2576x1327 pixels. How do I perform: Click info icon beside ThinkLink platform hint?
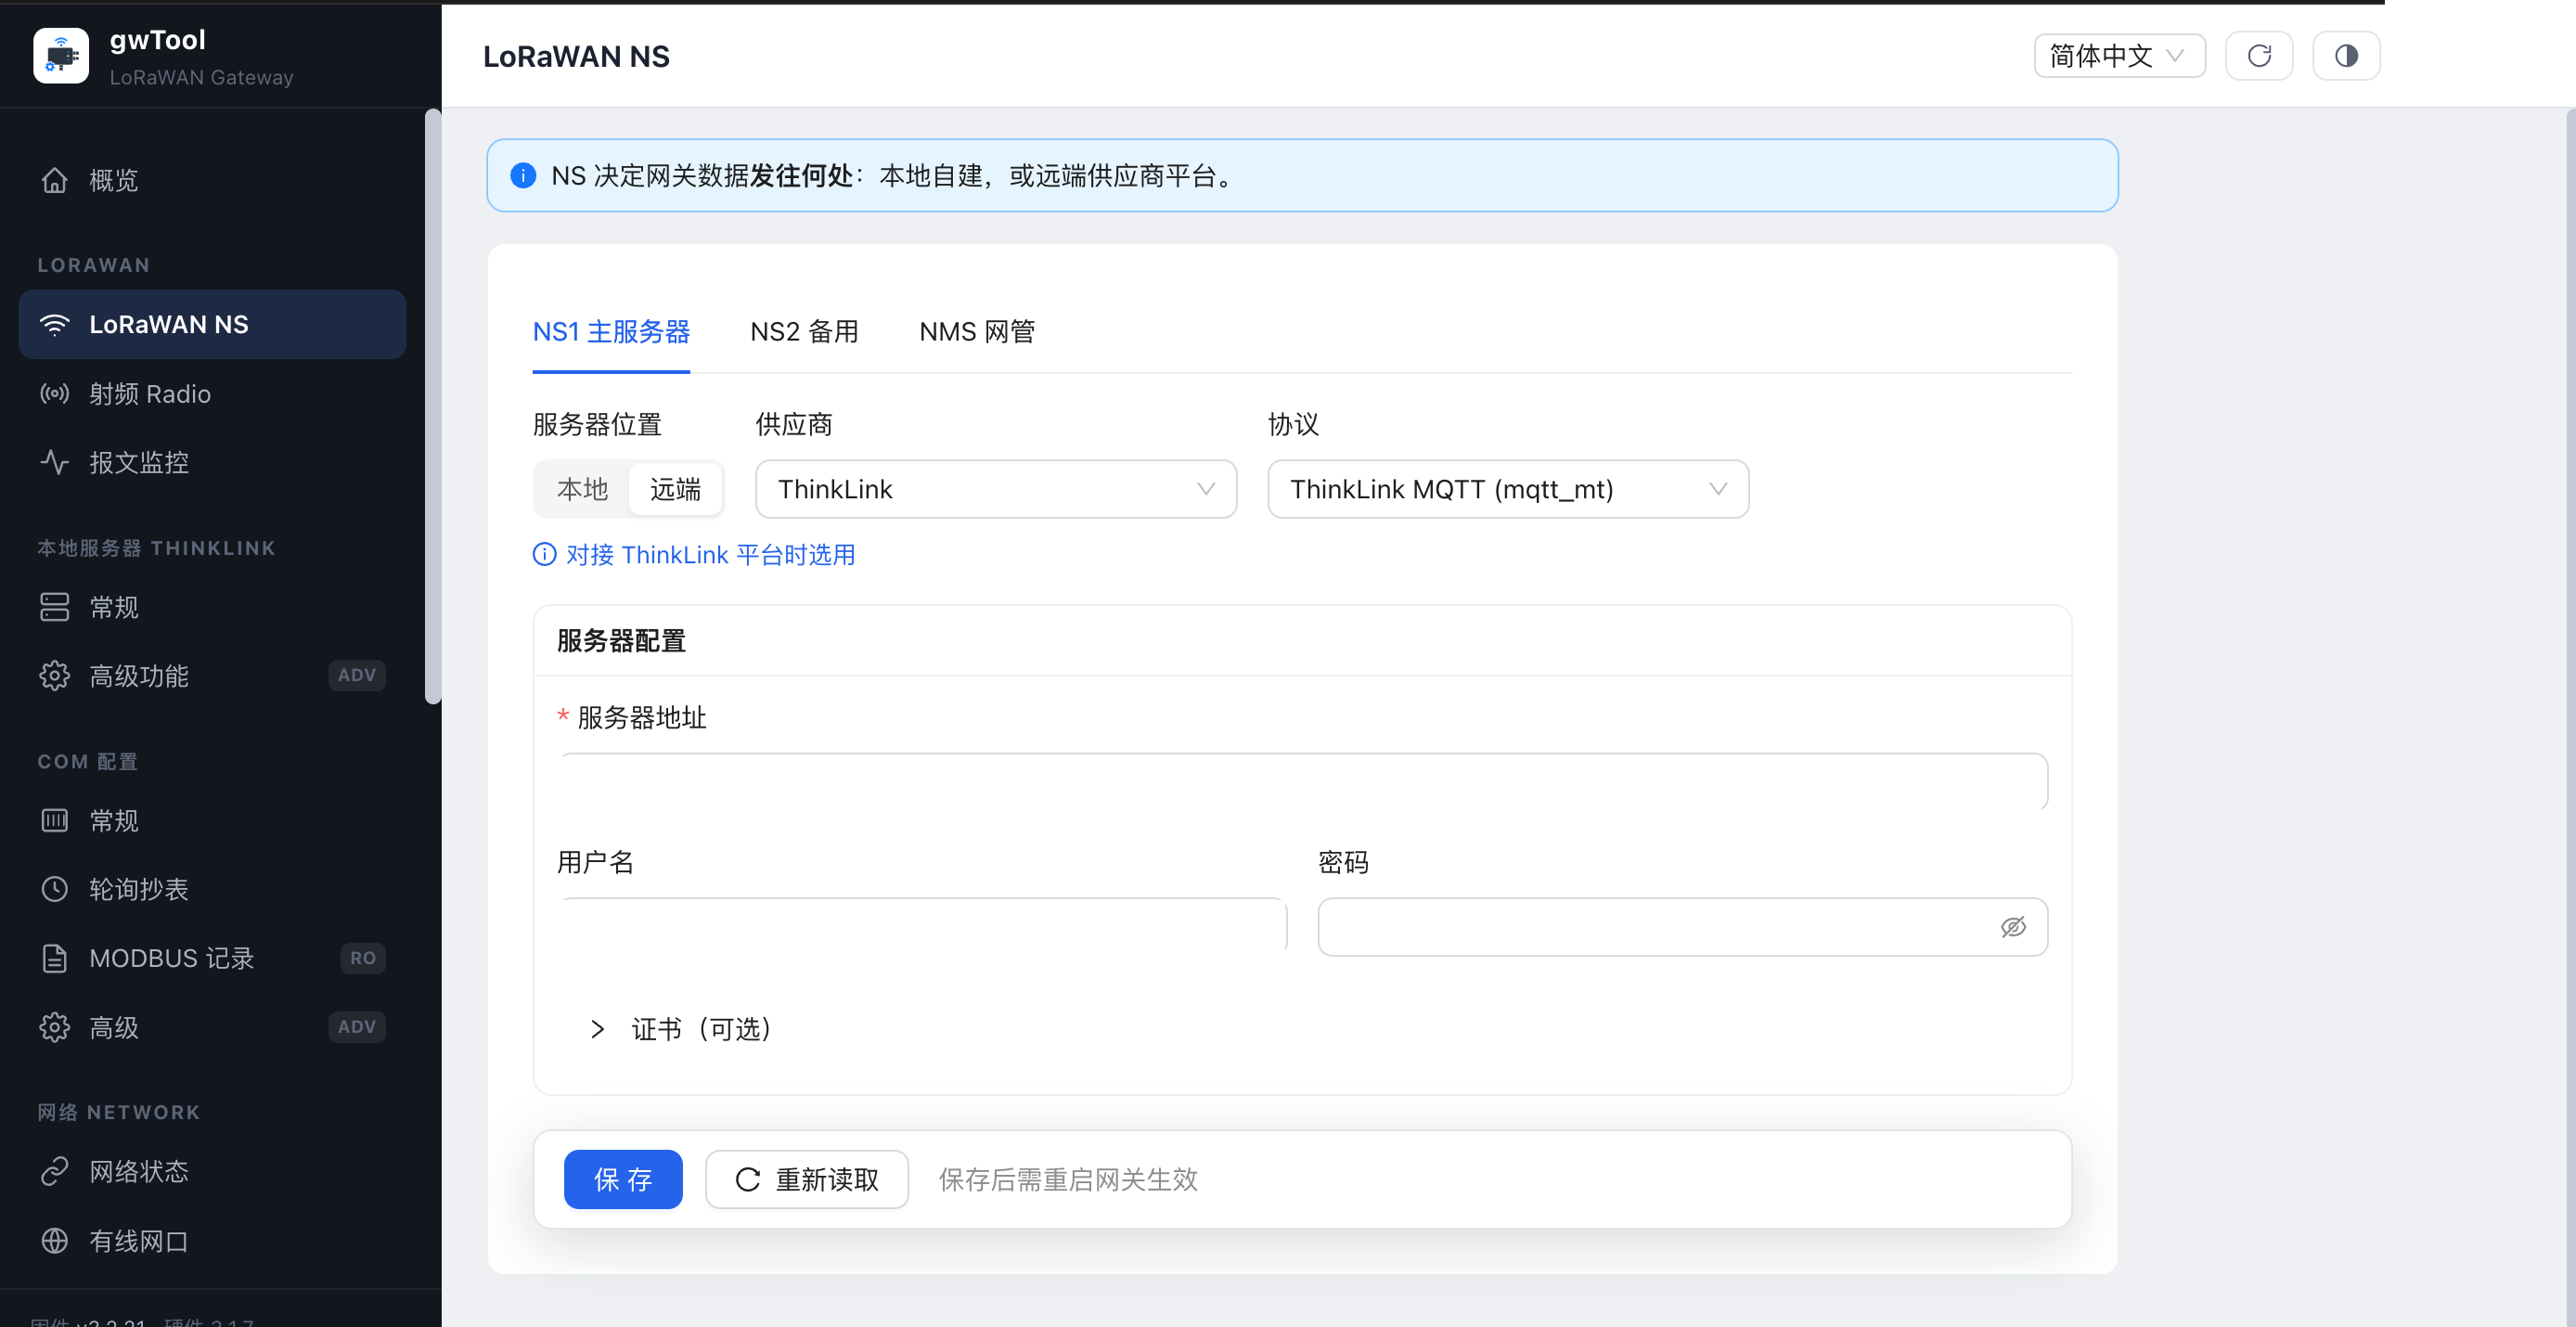(x=544, y=554)
